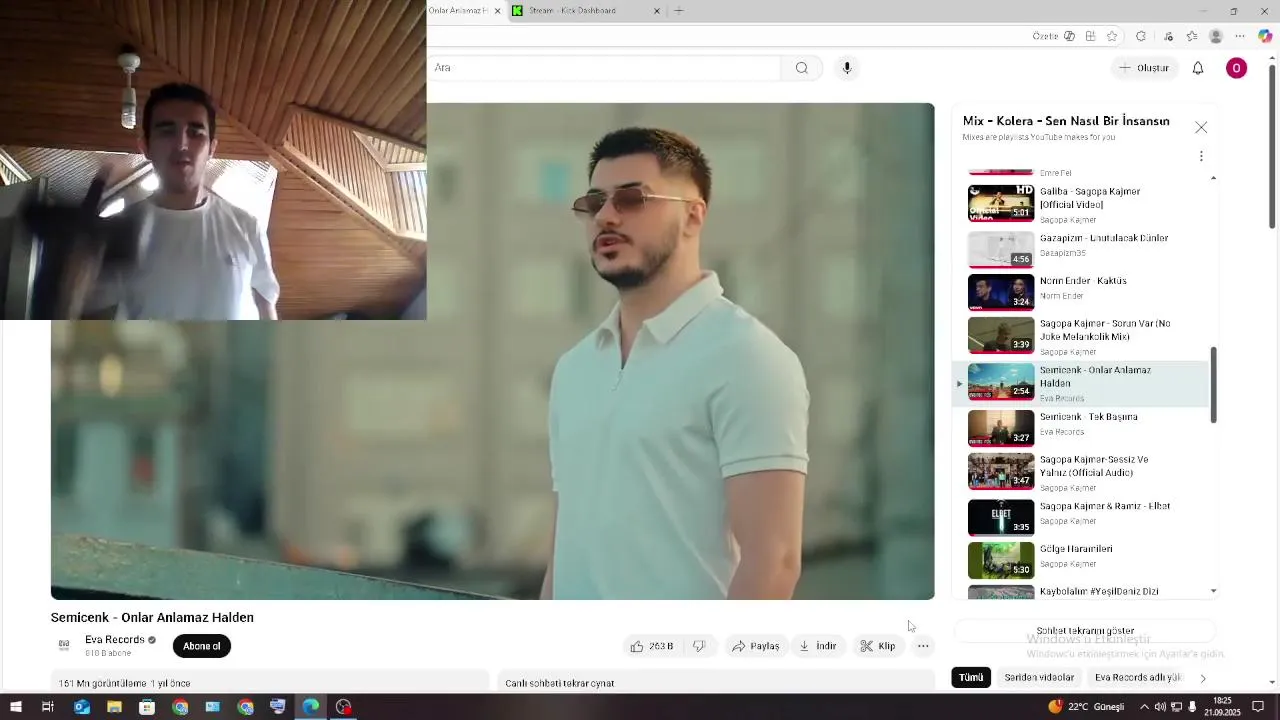Switch to Microsoft Edge taskbar icon
The height and width of the screenshot is (720, 1280).
pos(311,707)
